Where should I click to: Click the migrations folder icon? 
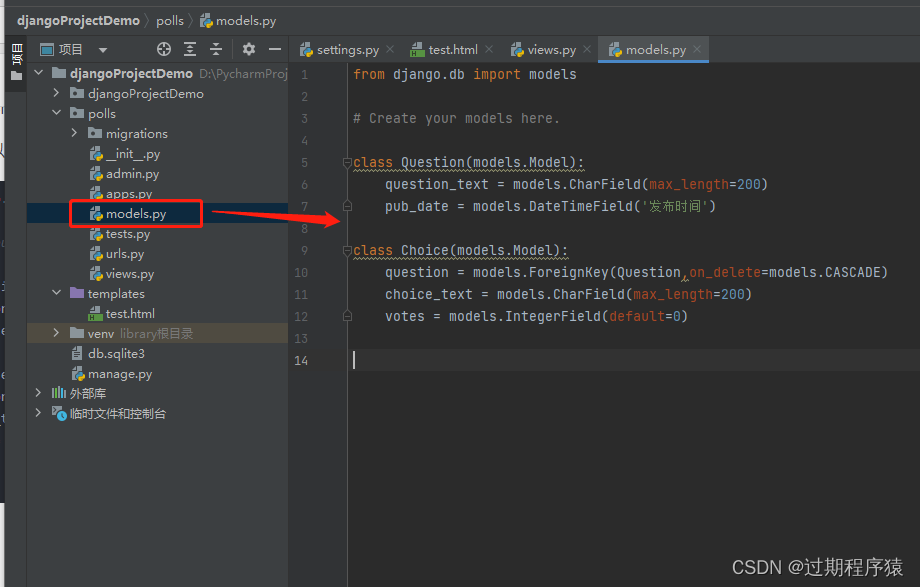coord(95,133)
